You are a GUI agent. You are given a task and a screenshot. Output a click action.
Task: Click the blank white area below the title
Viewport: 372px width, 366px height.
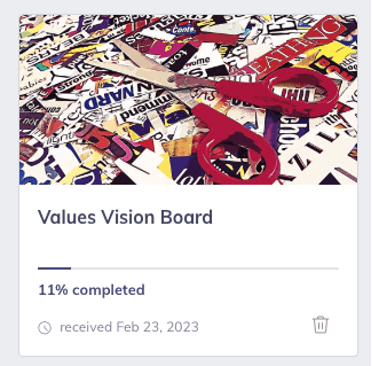tap(188, 247)
